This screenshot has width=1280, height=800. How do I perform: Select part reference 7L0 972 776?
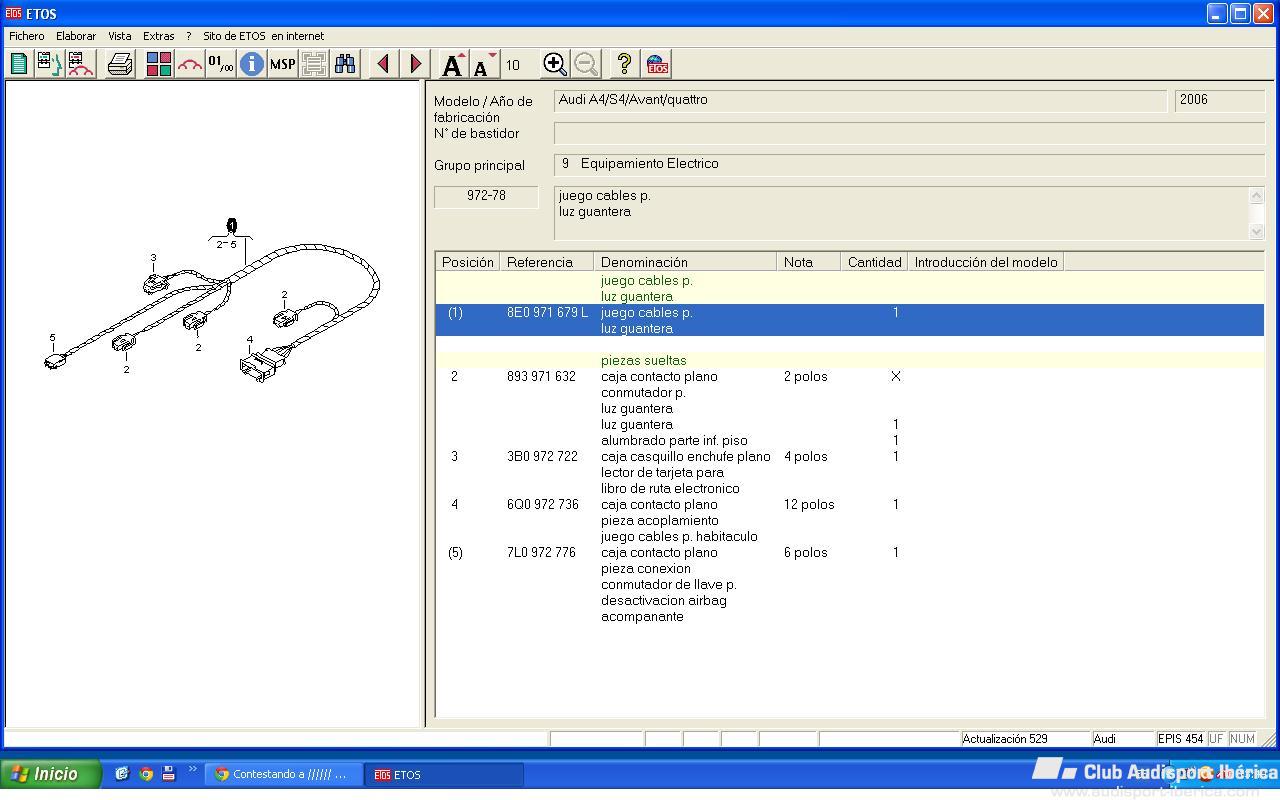point(541,553)
